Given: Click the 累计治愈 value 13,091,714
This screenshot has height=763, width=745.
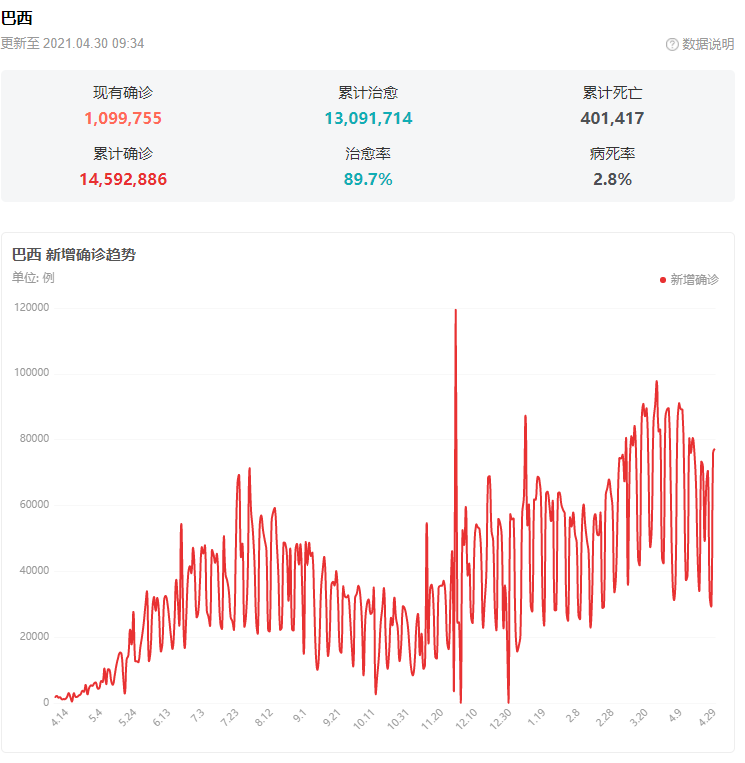Looking at the screenshot, I should coord(368,118).
